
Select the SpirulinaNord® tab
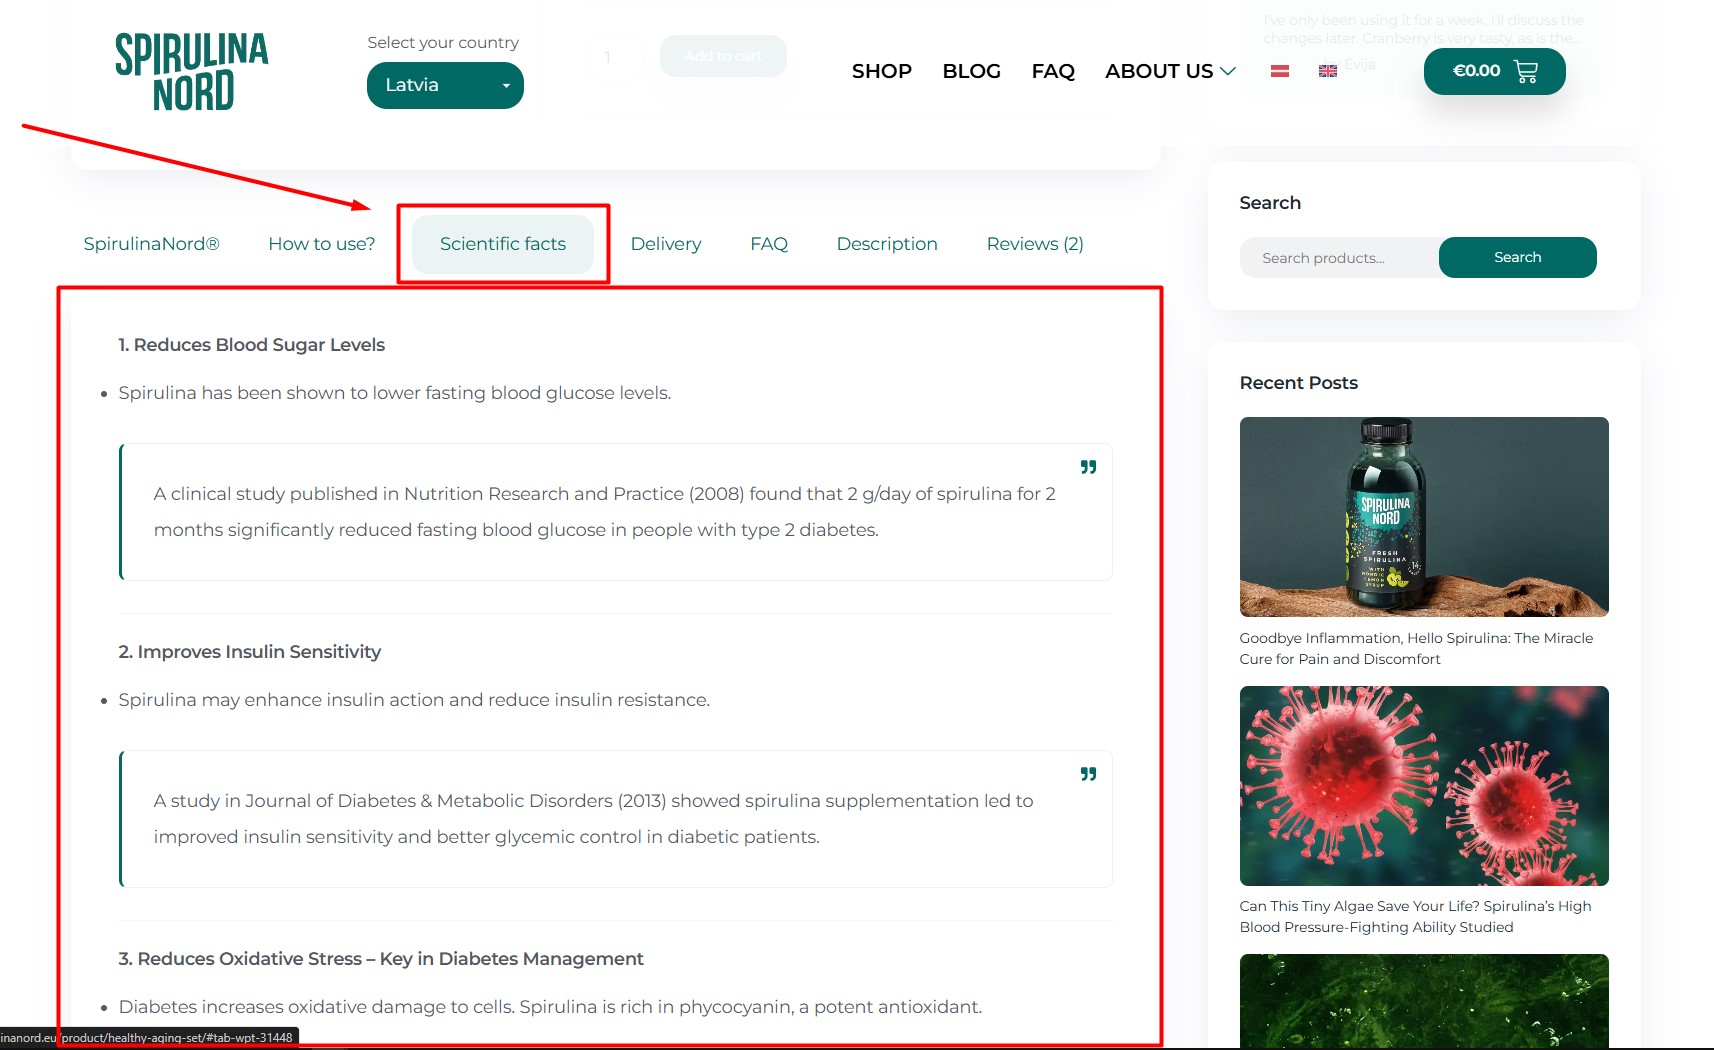[x=151, y=244]
